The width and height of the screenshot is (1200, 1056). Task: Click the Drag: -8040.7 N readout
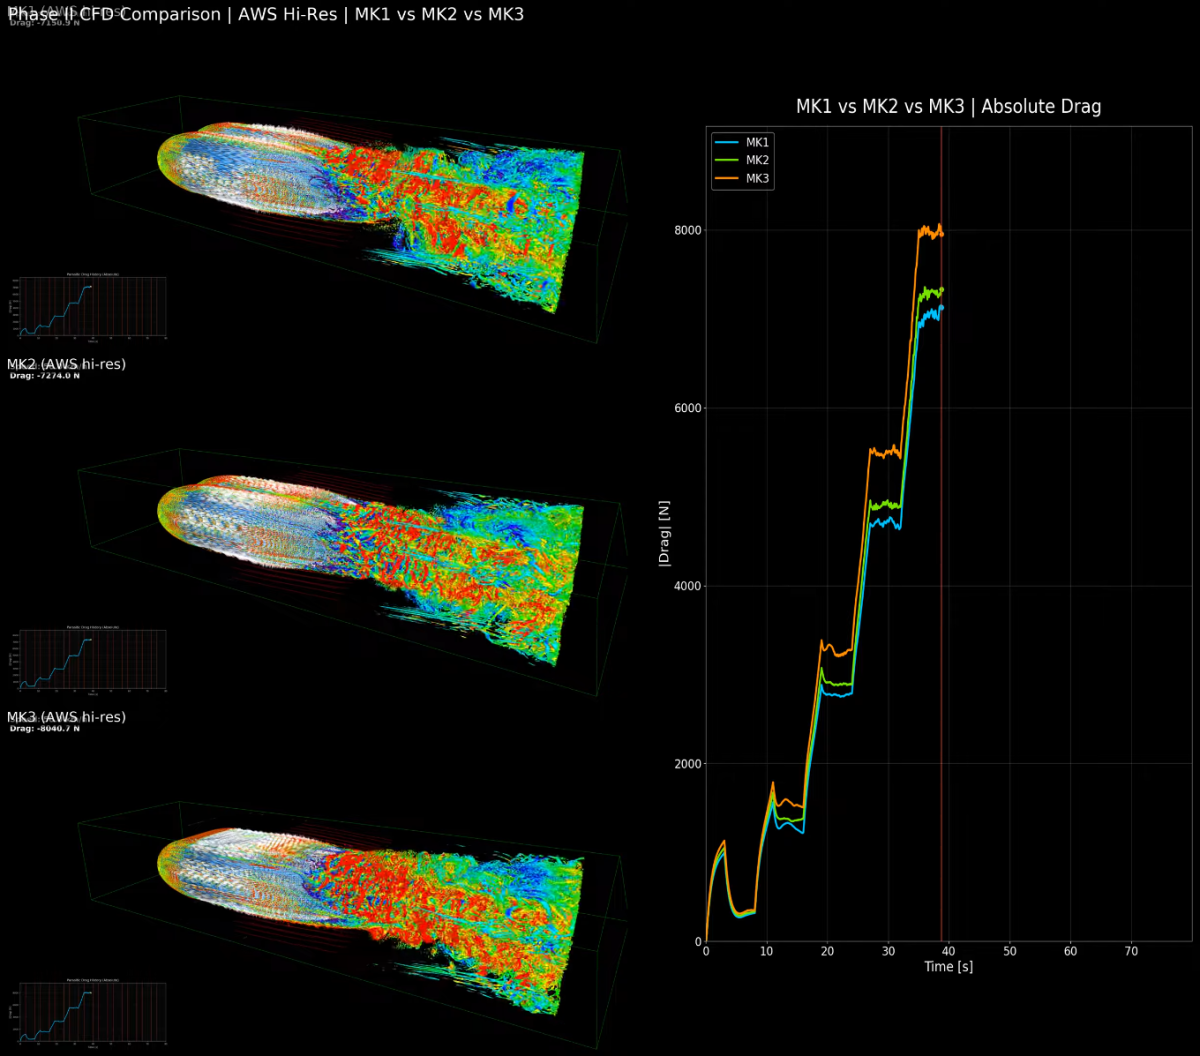(x=45, y=729)
